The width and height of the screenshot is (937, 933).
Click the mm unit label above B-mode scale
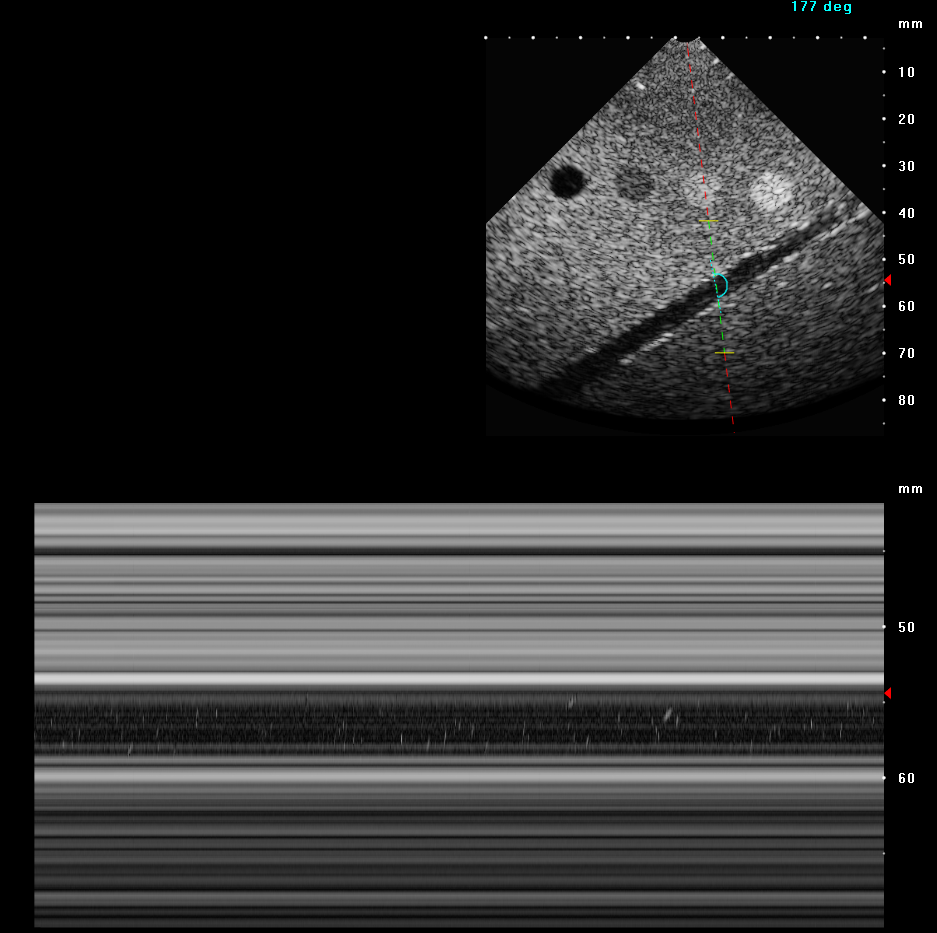click(x=910, y=24)
